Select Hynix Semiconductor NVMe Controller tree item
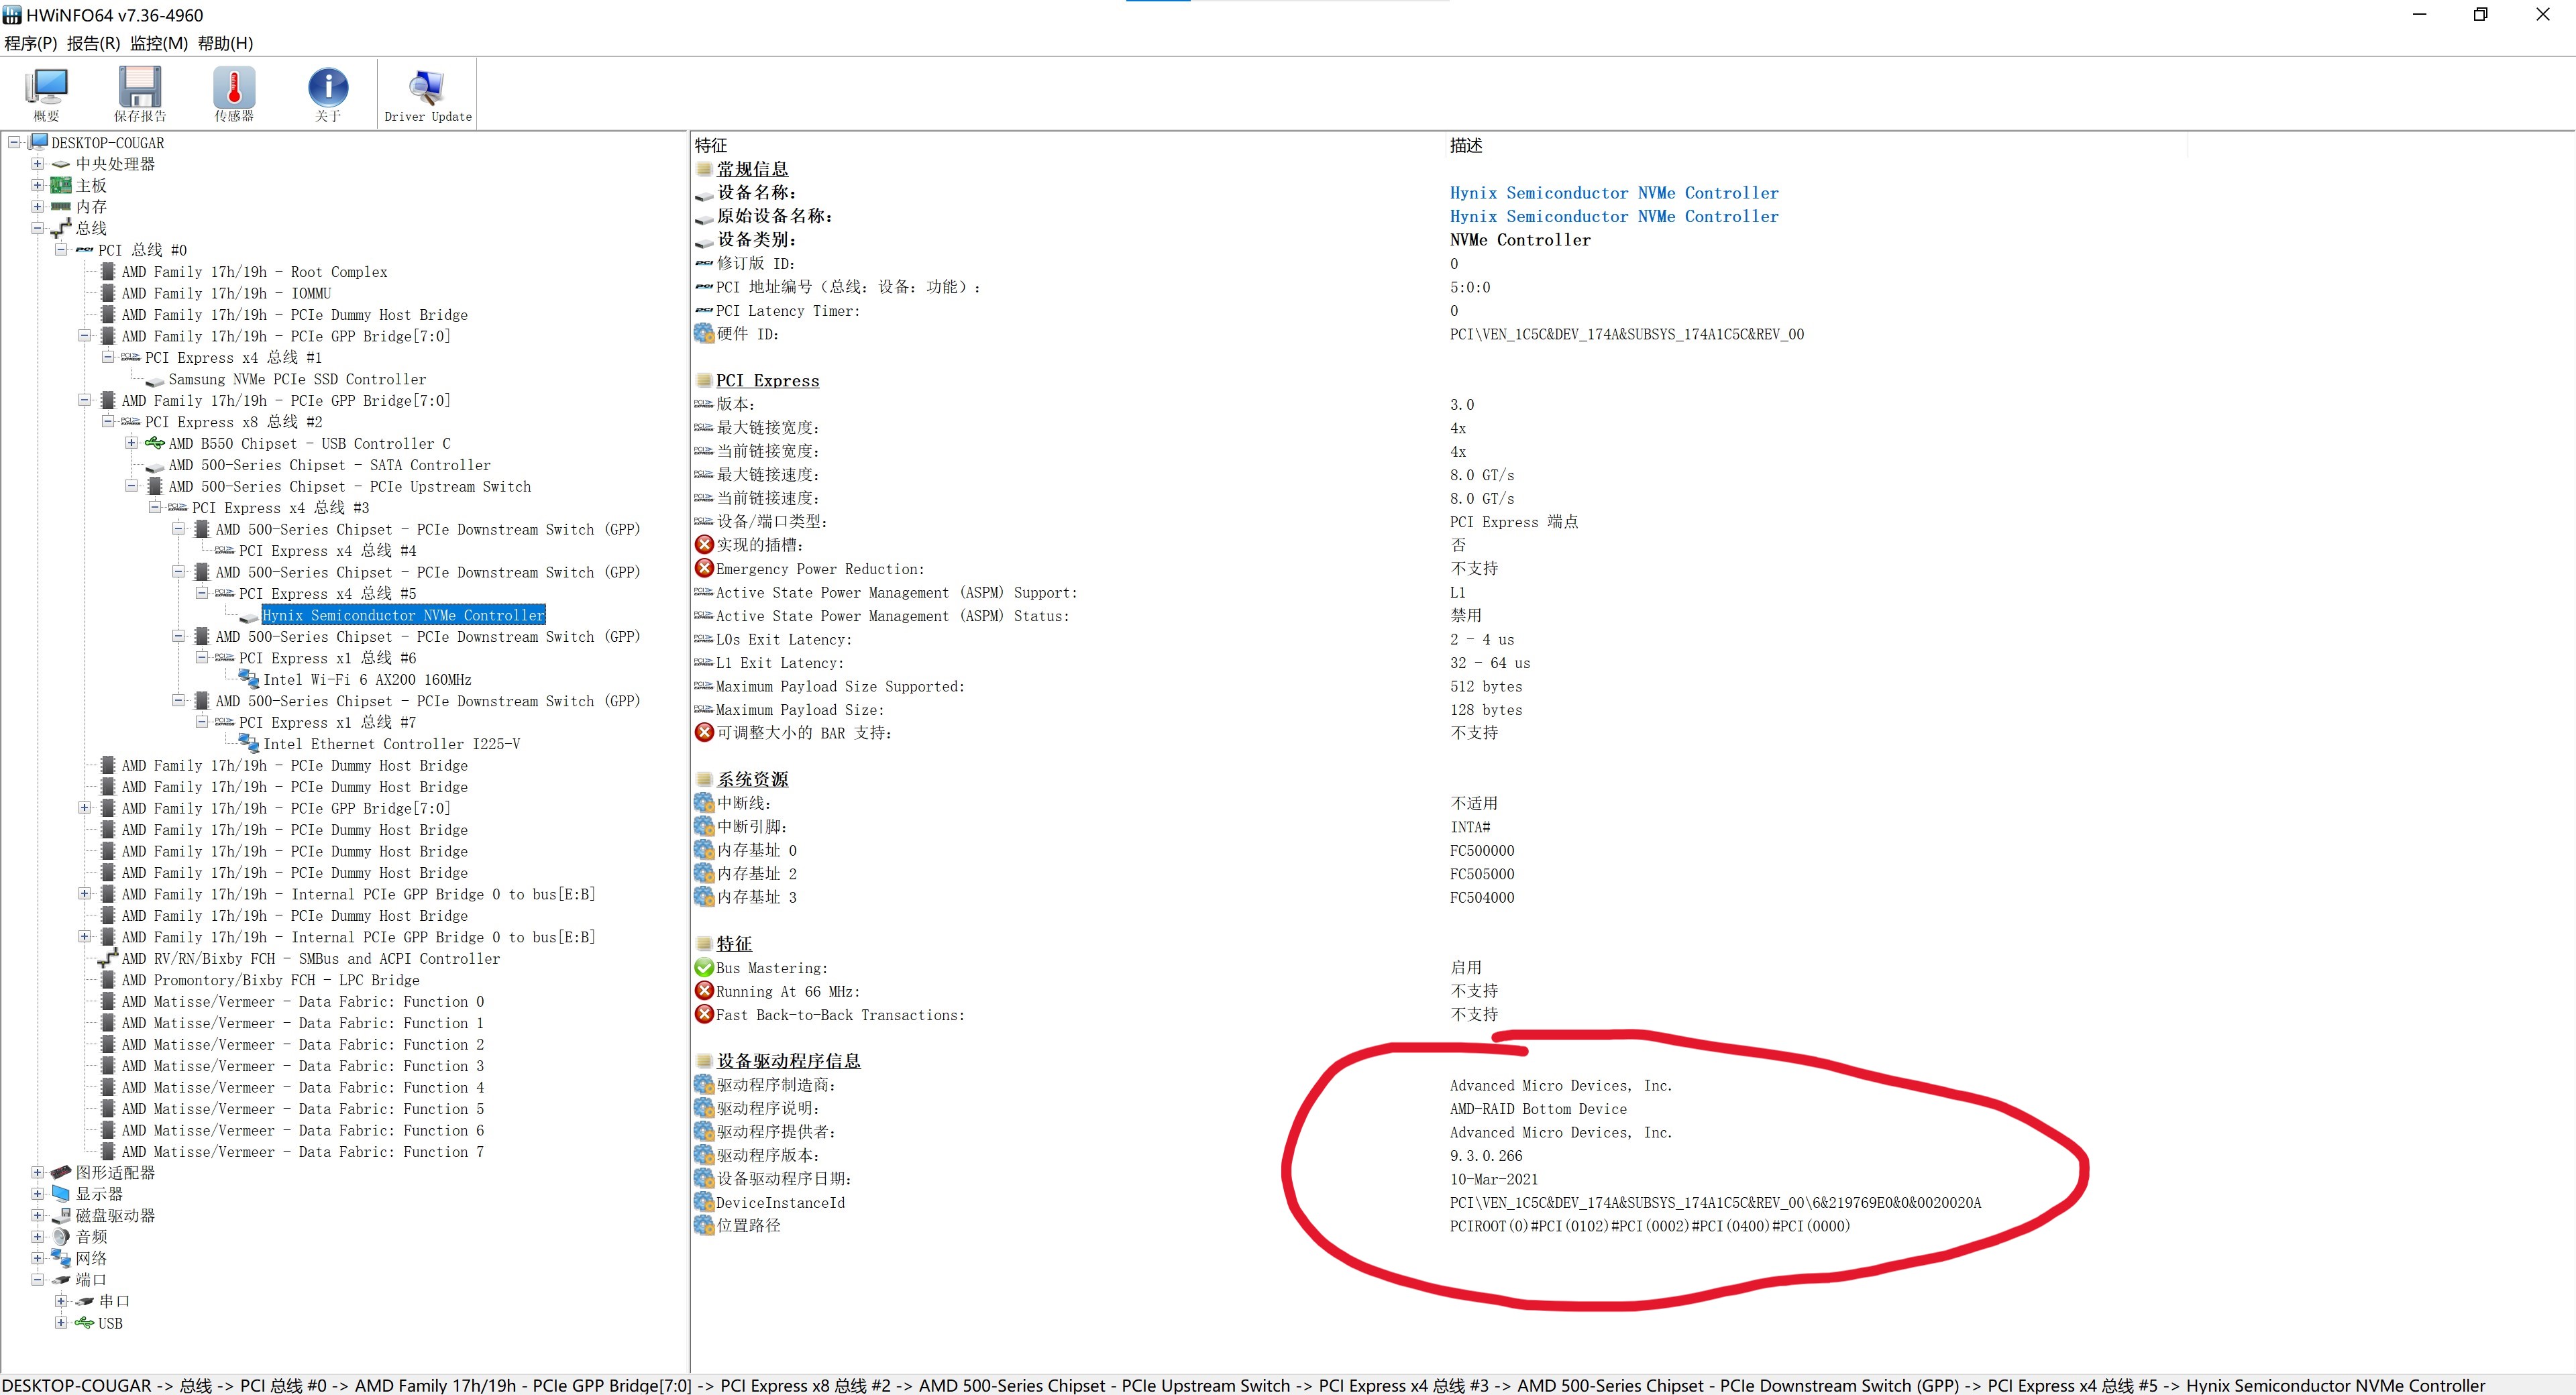This screenshot has width=2576, height=1395. point(403,615)
